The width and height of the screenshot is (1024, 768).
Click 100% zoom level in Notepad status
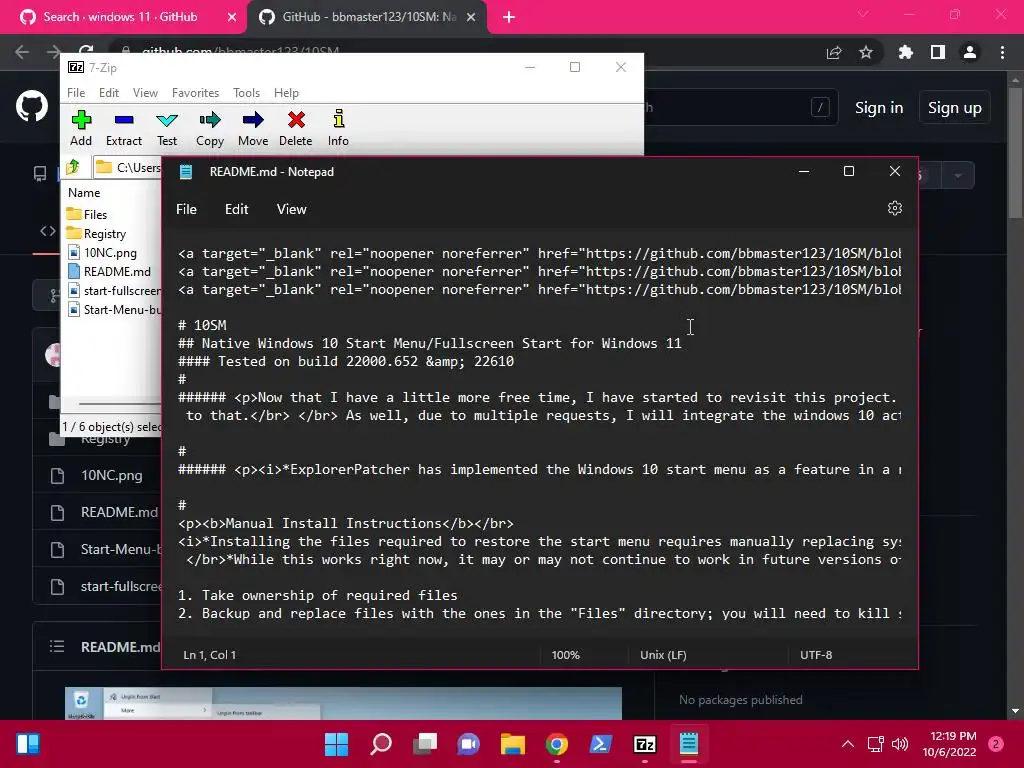(x=566, y=654)
